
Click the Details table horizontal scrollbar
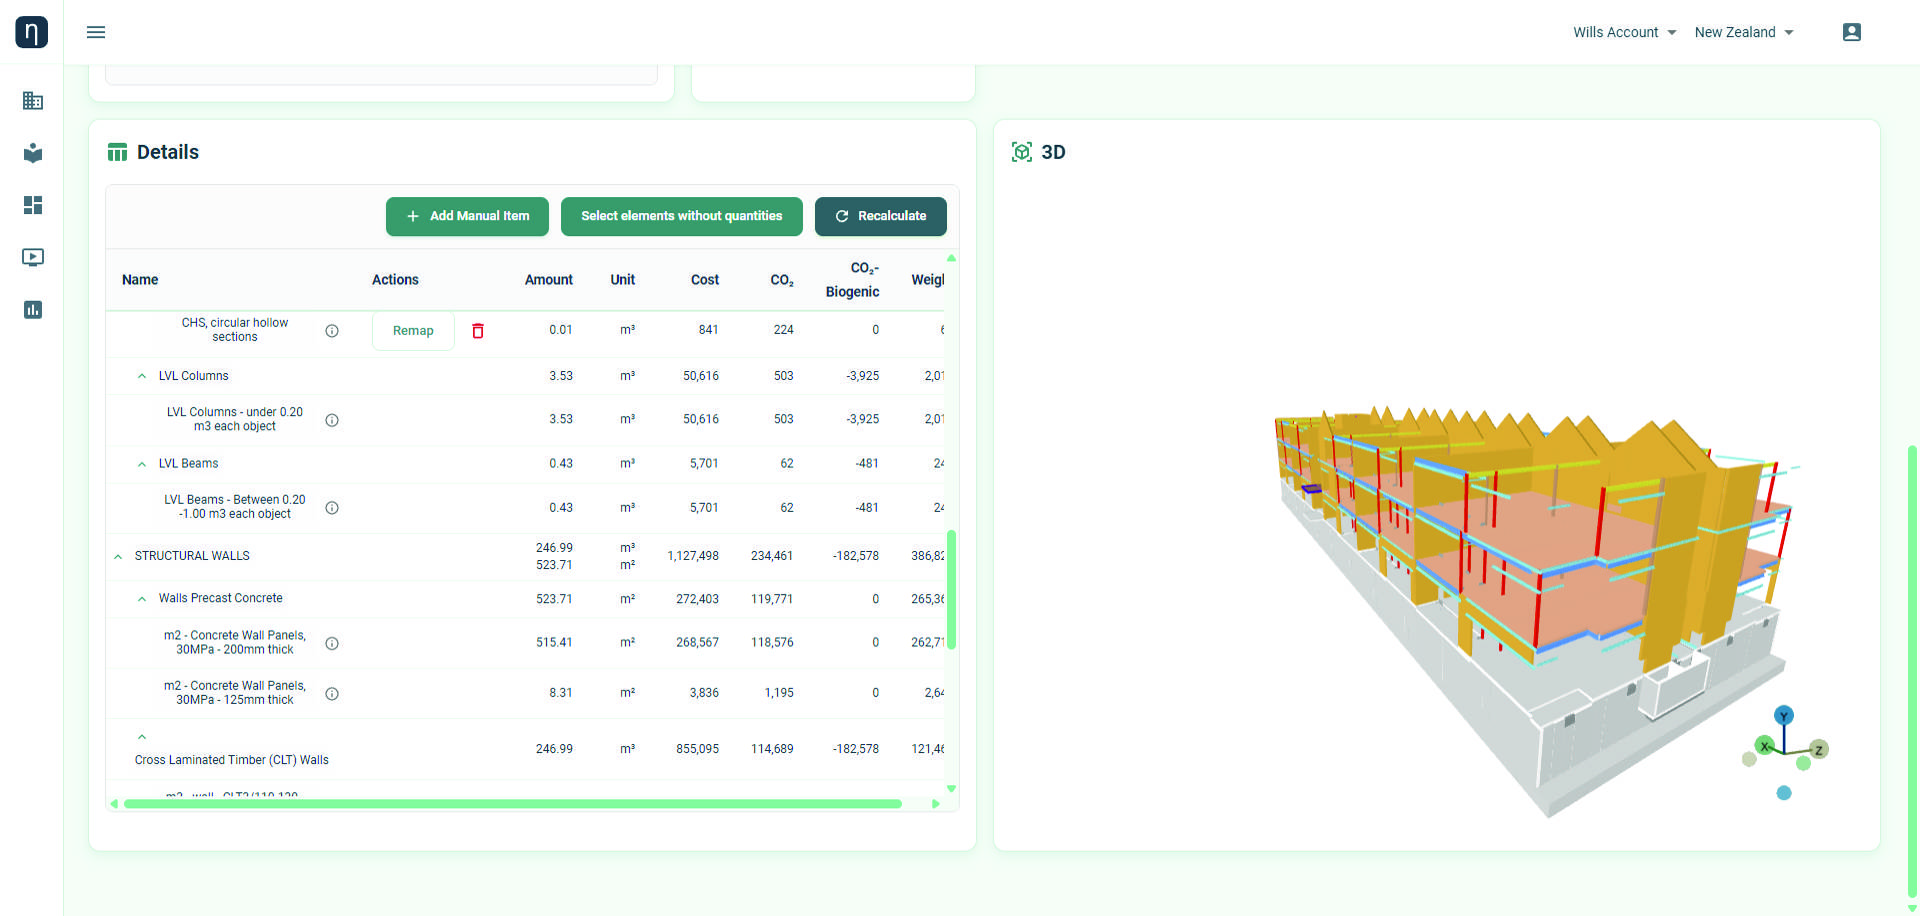click(513, 804)
